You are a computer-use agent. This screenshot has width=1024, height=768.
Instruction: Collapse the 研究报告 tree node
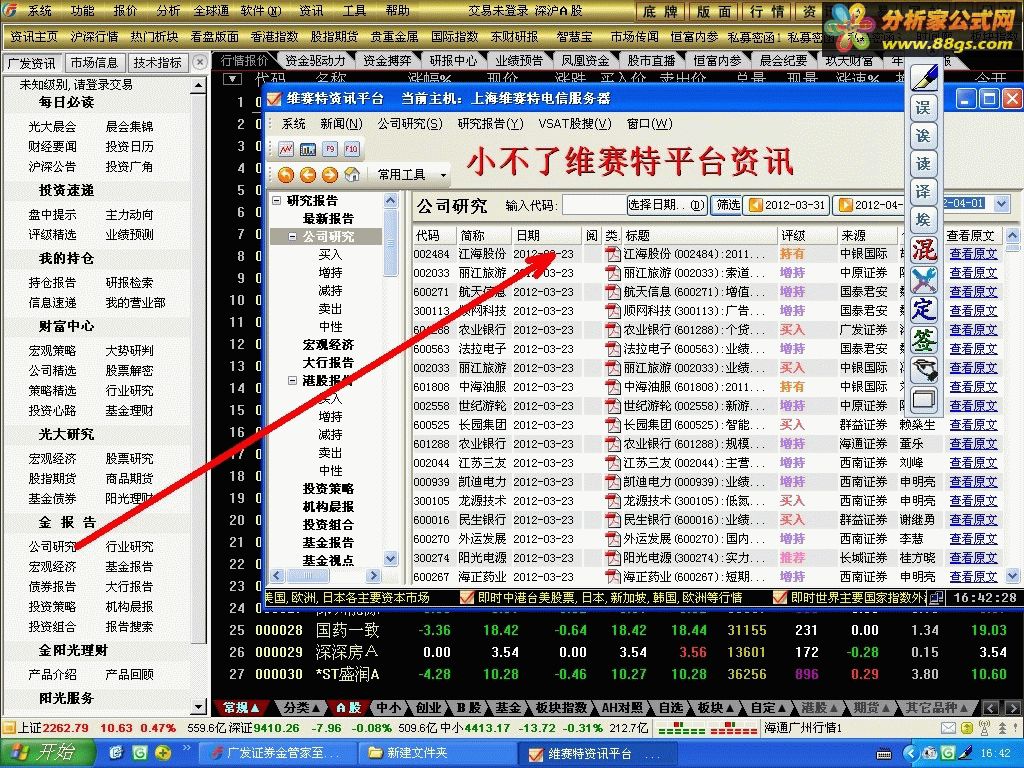tap(277, 200)
